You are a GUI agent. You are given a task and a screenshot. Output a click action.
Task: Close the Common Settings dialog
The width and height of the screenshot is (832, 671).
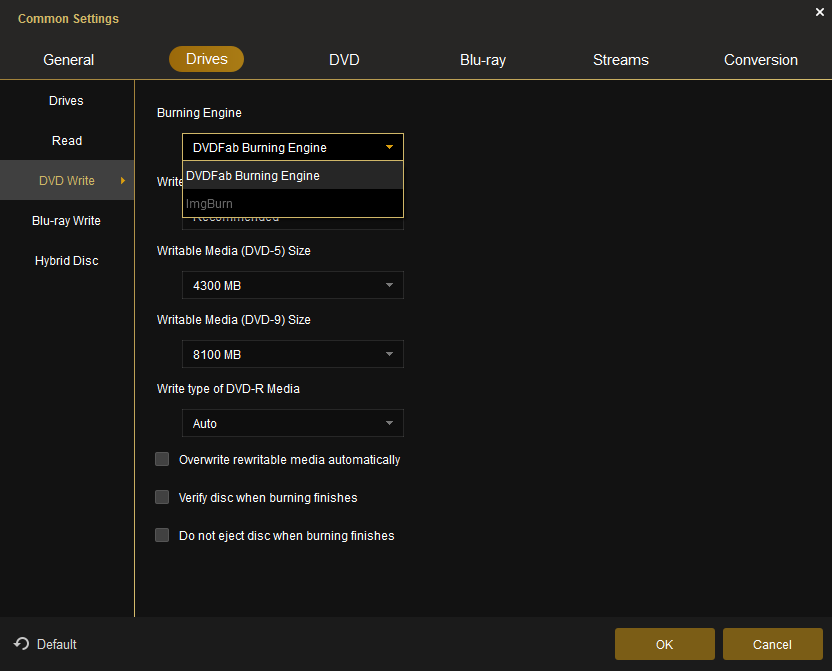(820, 12)
